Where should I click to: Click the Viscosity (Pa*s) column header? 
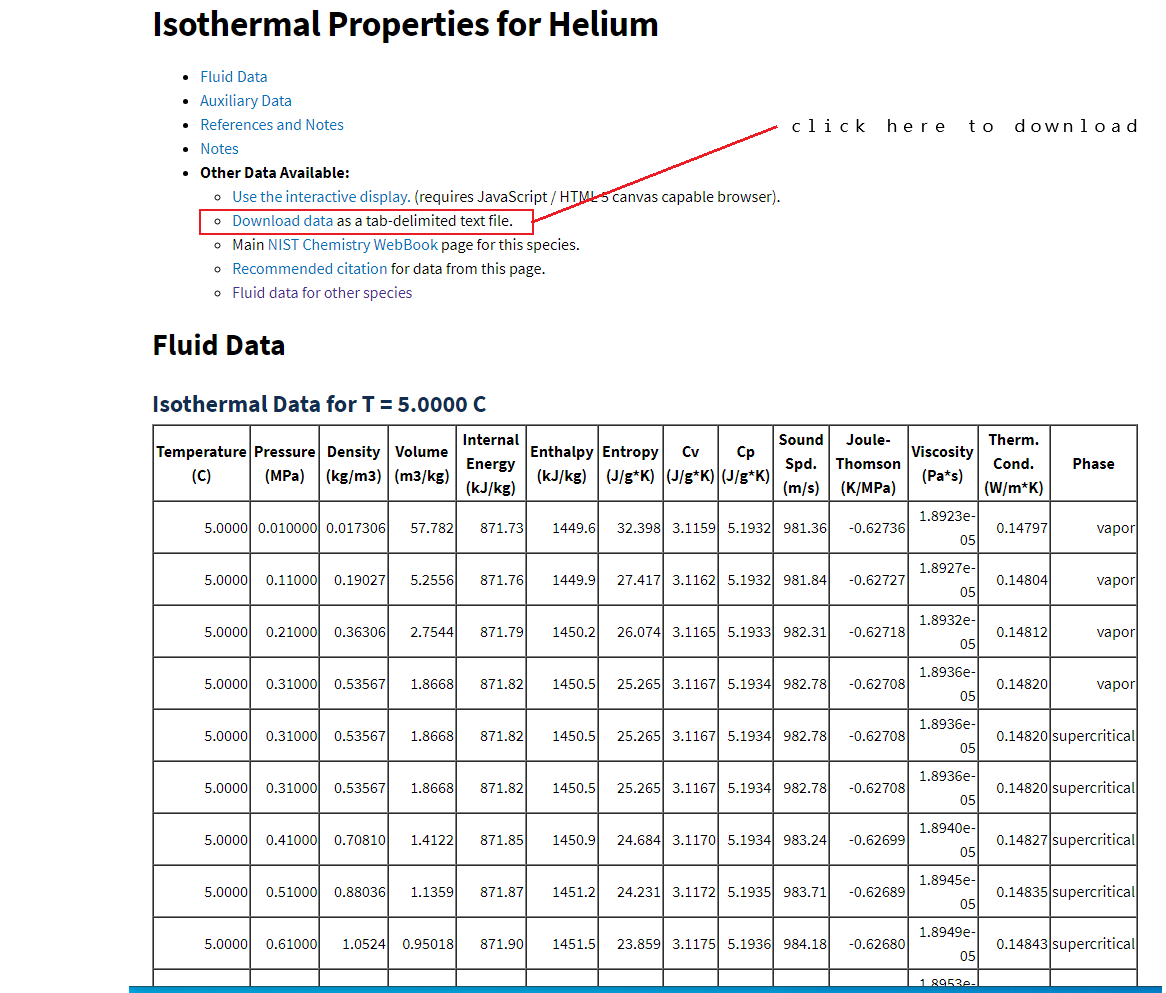click(942, 463)
